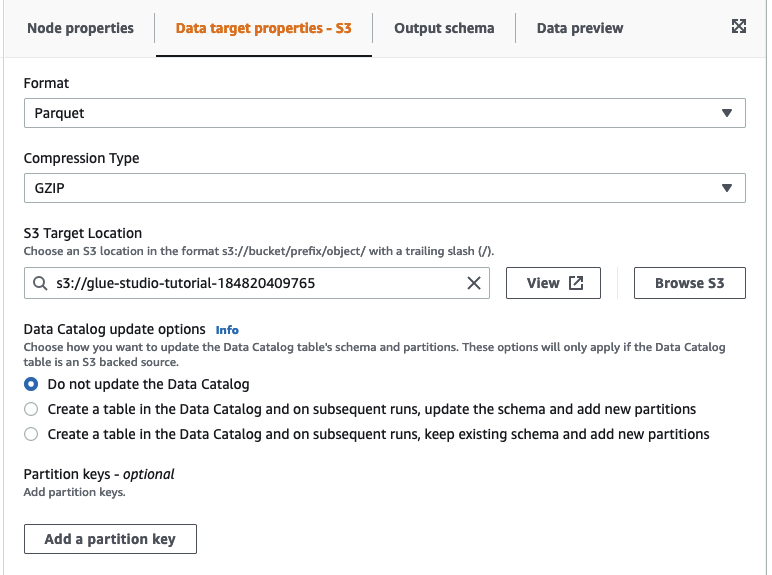Screen dimensions: 772x575
Task: Switch to the Node properties tab
Action: click(x=80, y=28)
